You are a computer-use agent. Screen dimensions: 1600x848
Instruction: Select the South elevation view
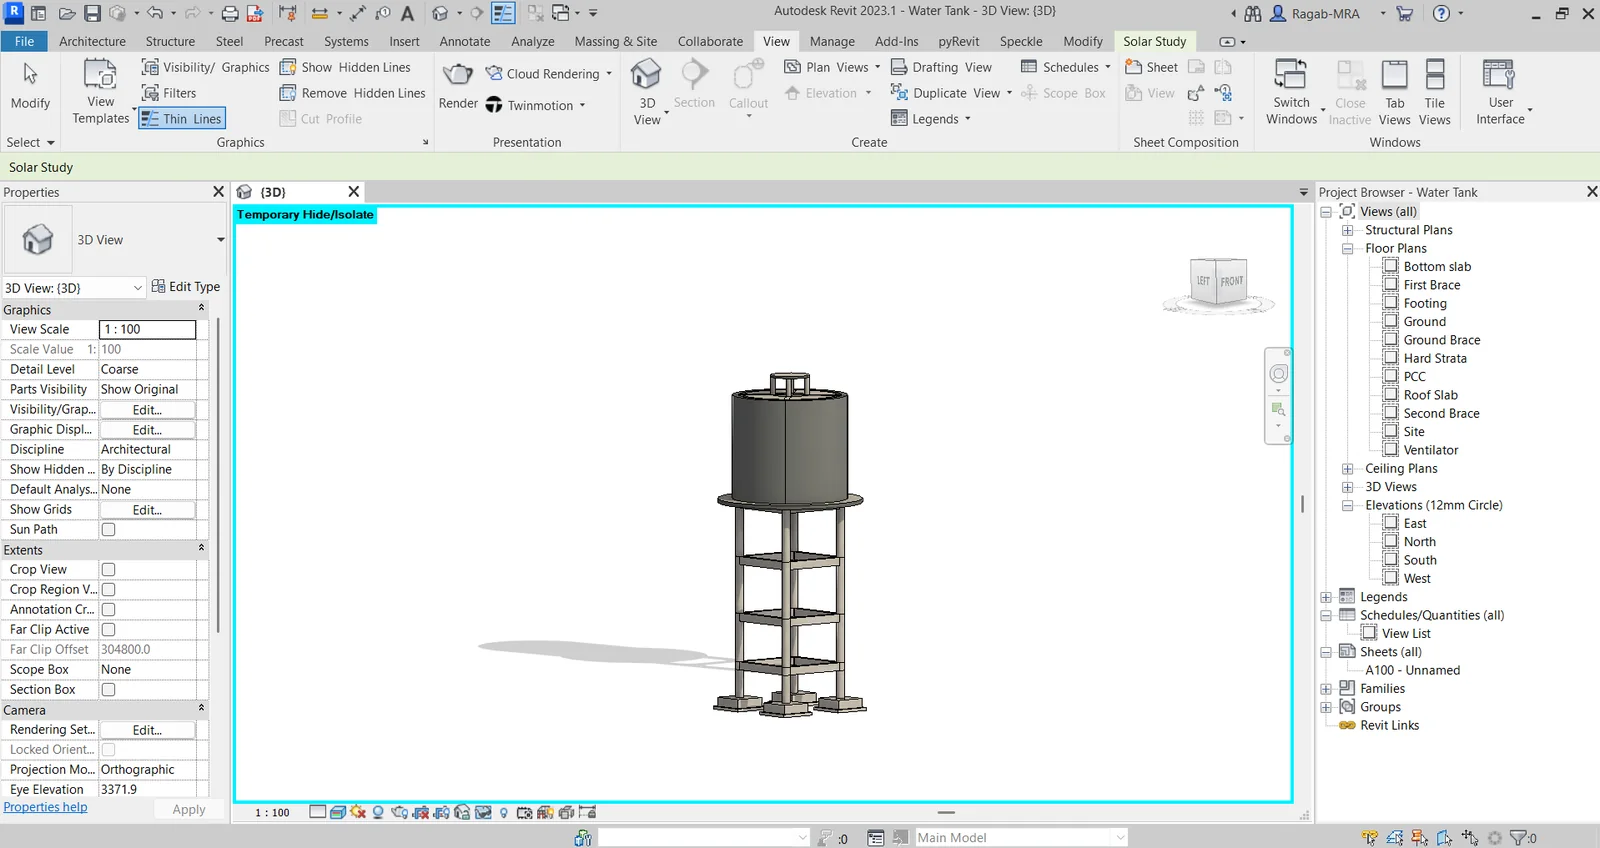1419,560
